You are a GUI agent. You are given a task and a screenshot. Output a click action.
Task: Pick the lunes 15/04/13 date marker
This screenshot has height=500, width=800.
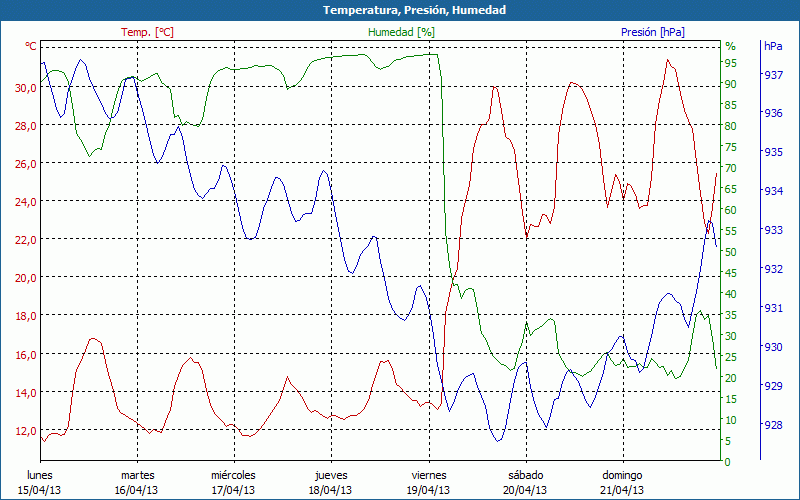40,482
